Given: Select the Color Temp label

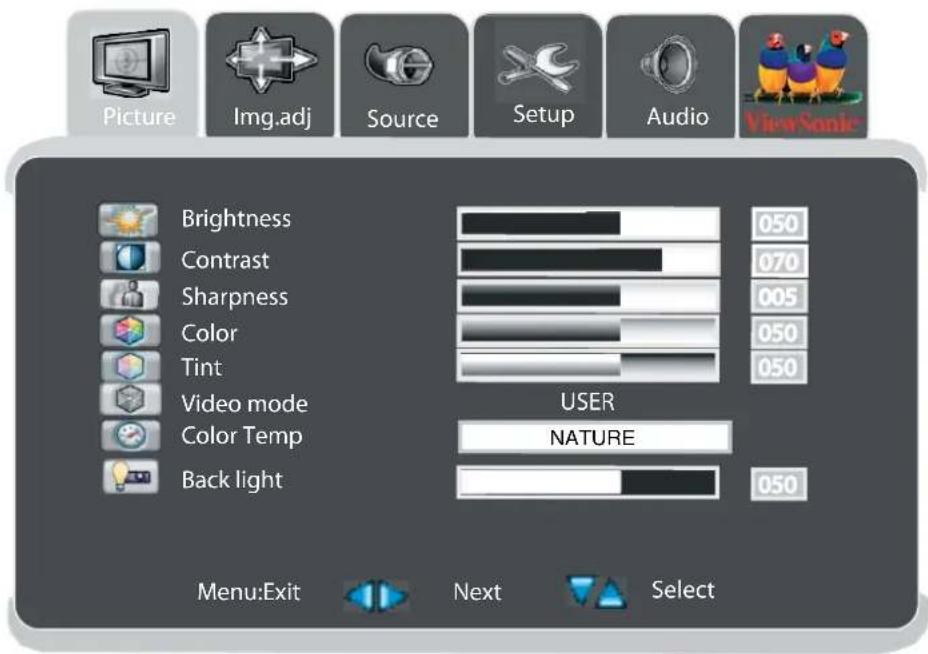Looking at the screenshot, I should tap(242, 436).
